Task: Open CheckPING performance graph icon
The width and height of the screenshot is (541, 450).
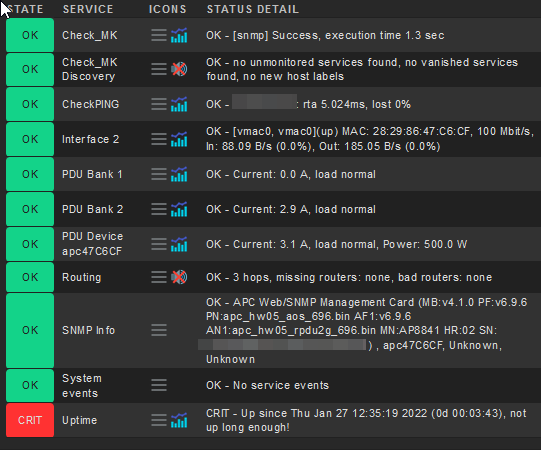Action: (x=179, y=104)
